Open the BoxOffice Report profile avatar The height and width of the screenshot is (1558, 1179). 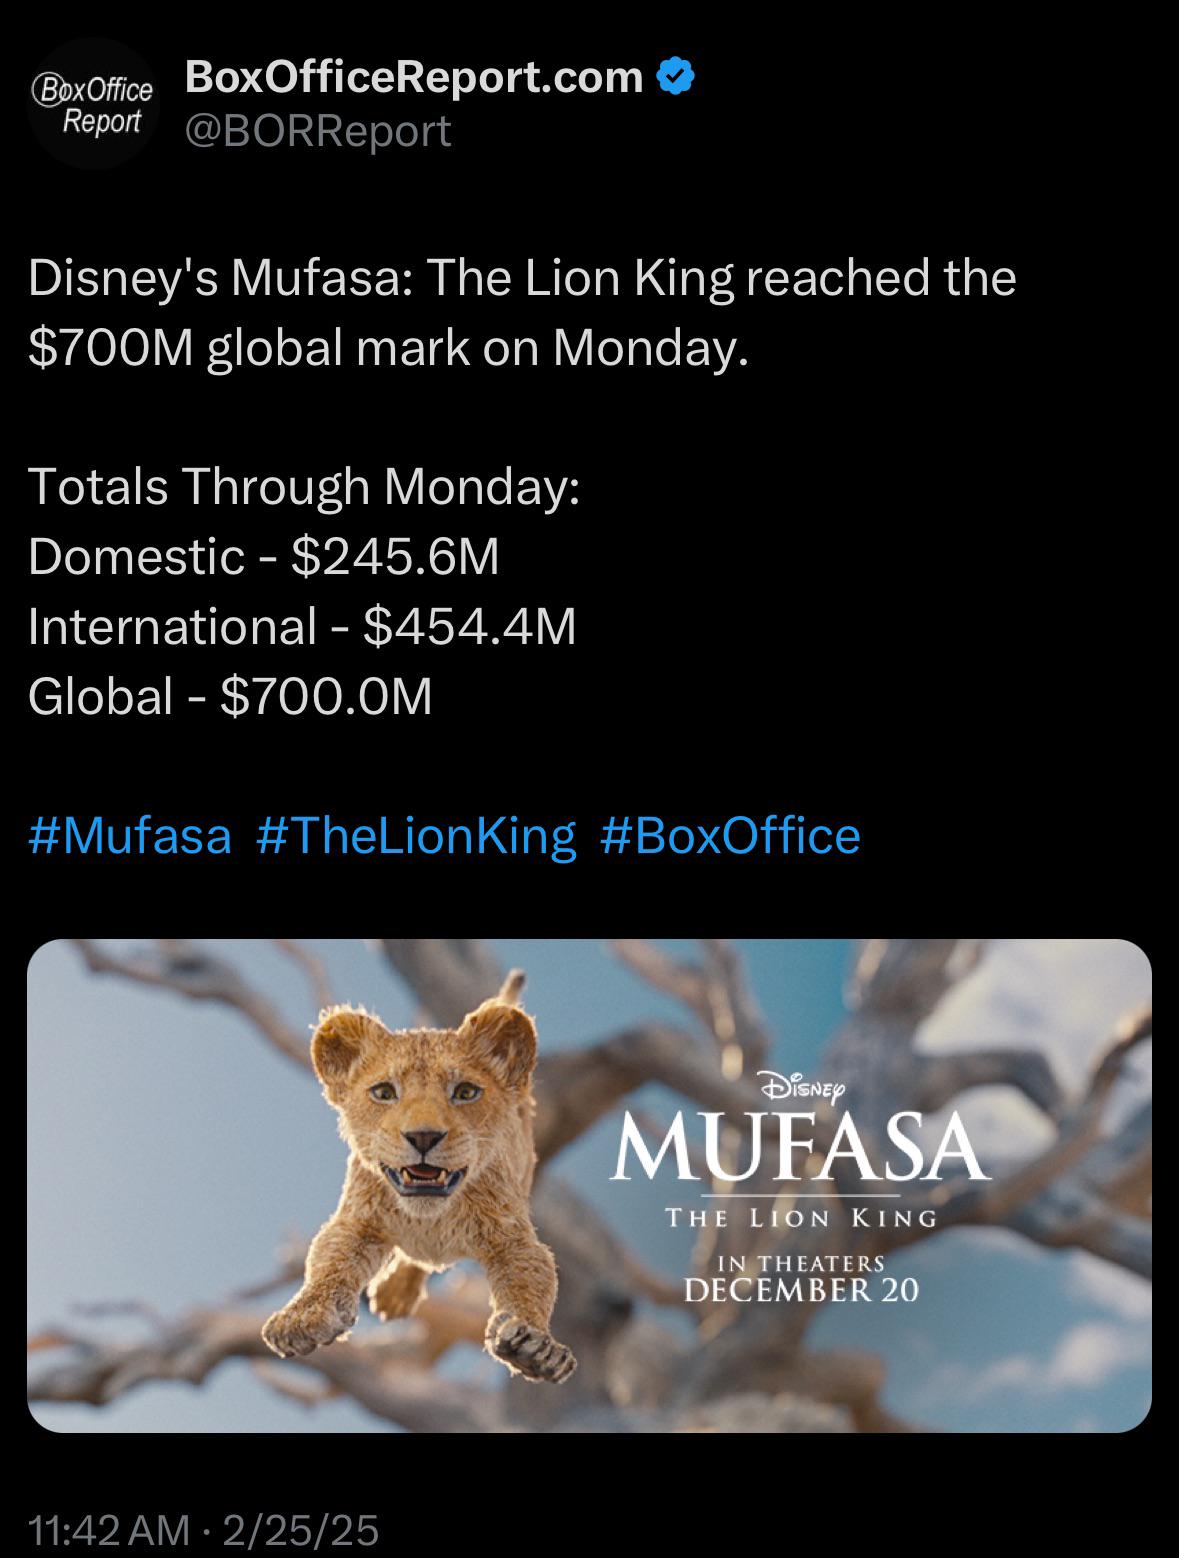[x=93, y=104]
